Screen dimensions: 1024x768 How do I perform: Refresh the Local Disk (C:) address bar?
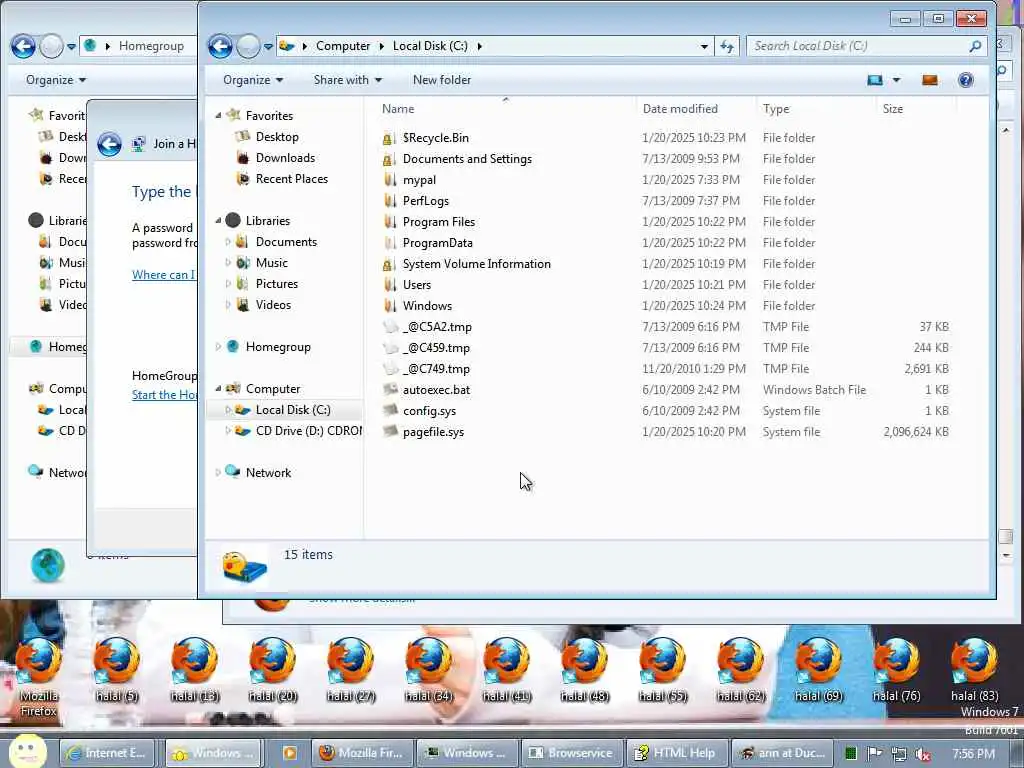point(727,46)
